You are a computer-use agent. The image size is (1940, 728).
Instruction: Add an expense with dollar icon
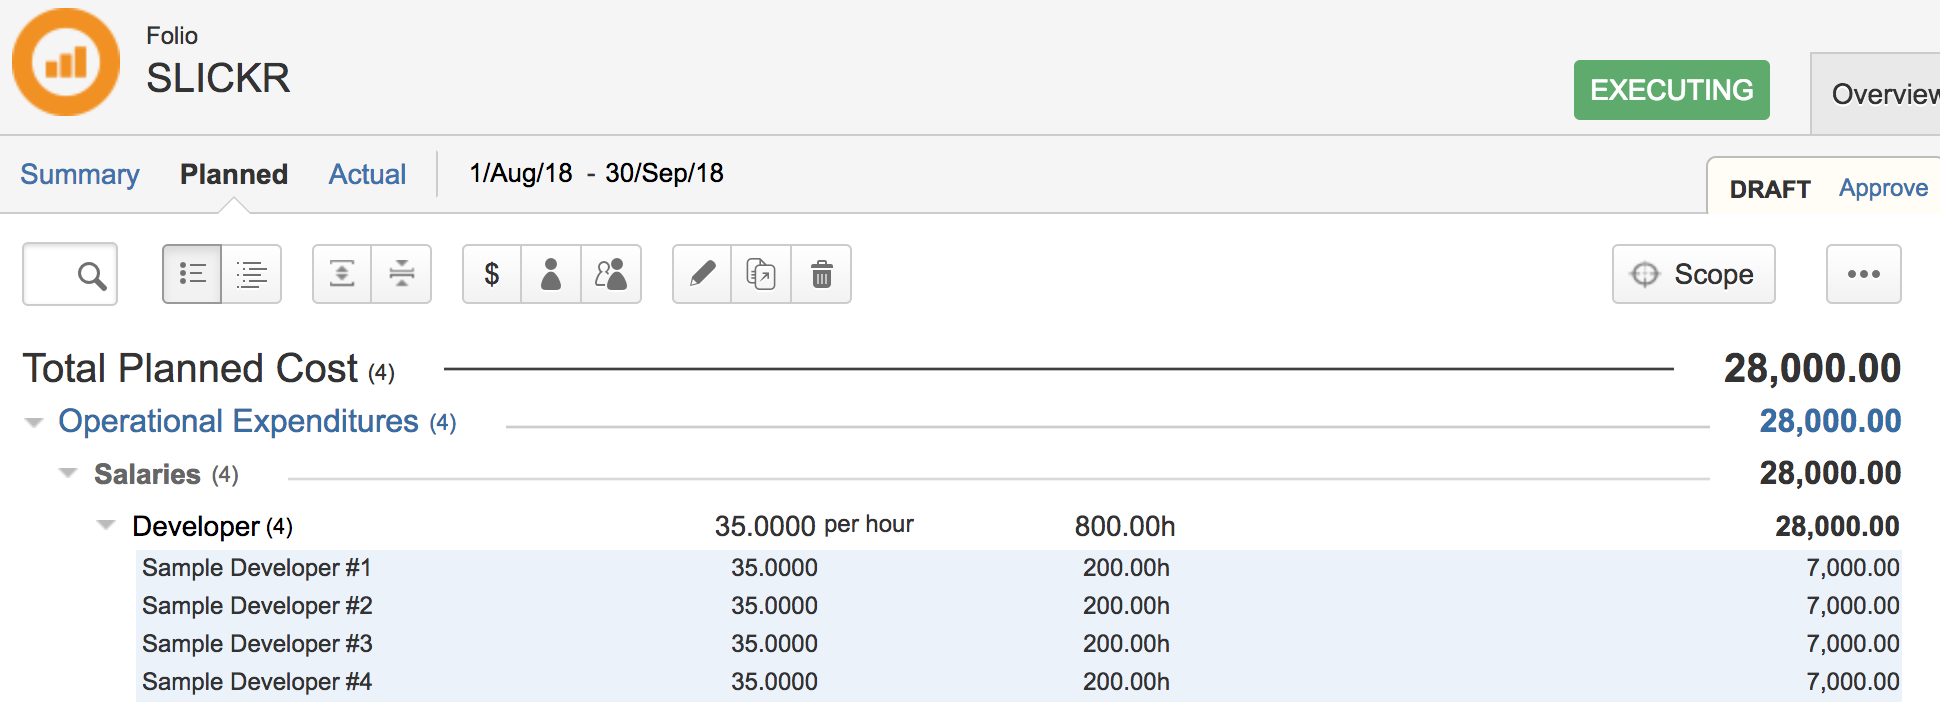click(492, 274)
